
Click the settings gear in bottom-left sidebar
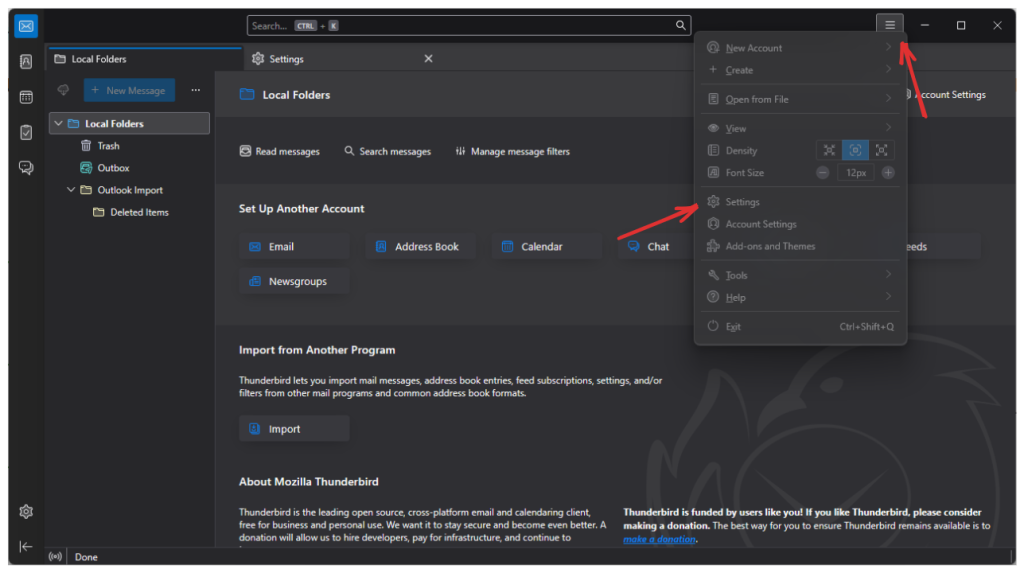click(26, 512)
